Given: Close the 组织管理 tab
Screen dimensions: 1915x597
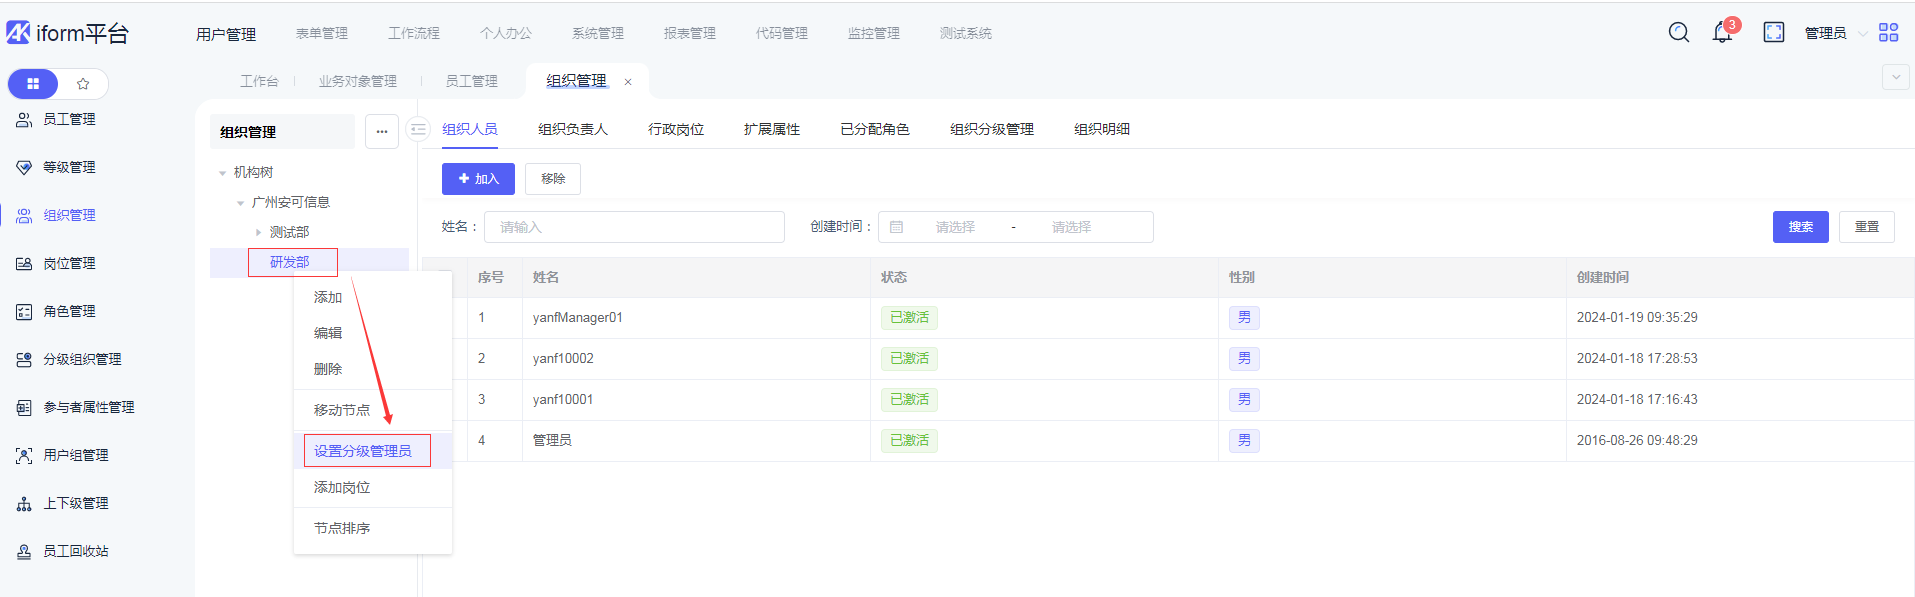Looking at the screenshot, I should pos(628,82).
